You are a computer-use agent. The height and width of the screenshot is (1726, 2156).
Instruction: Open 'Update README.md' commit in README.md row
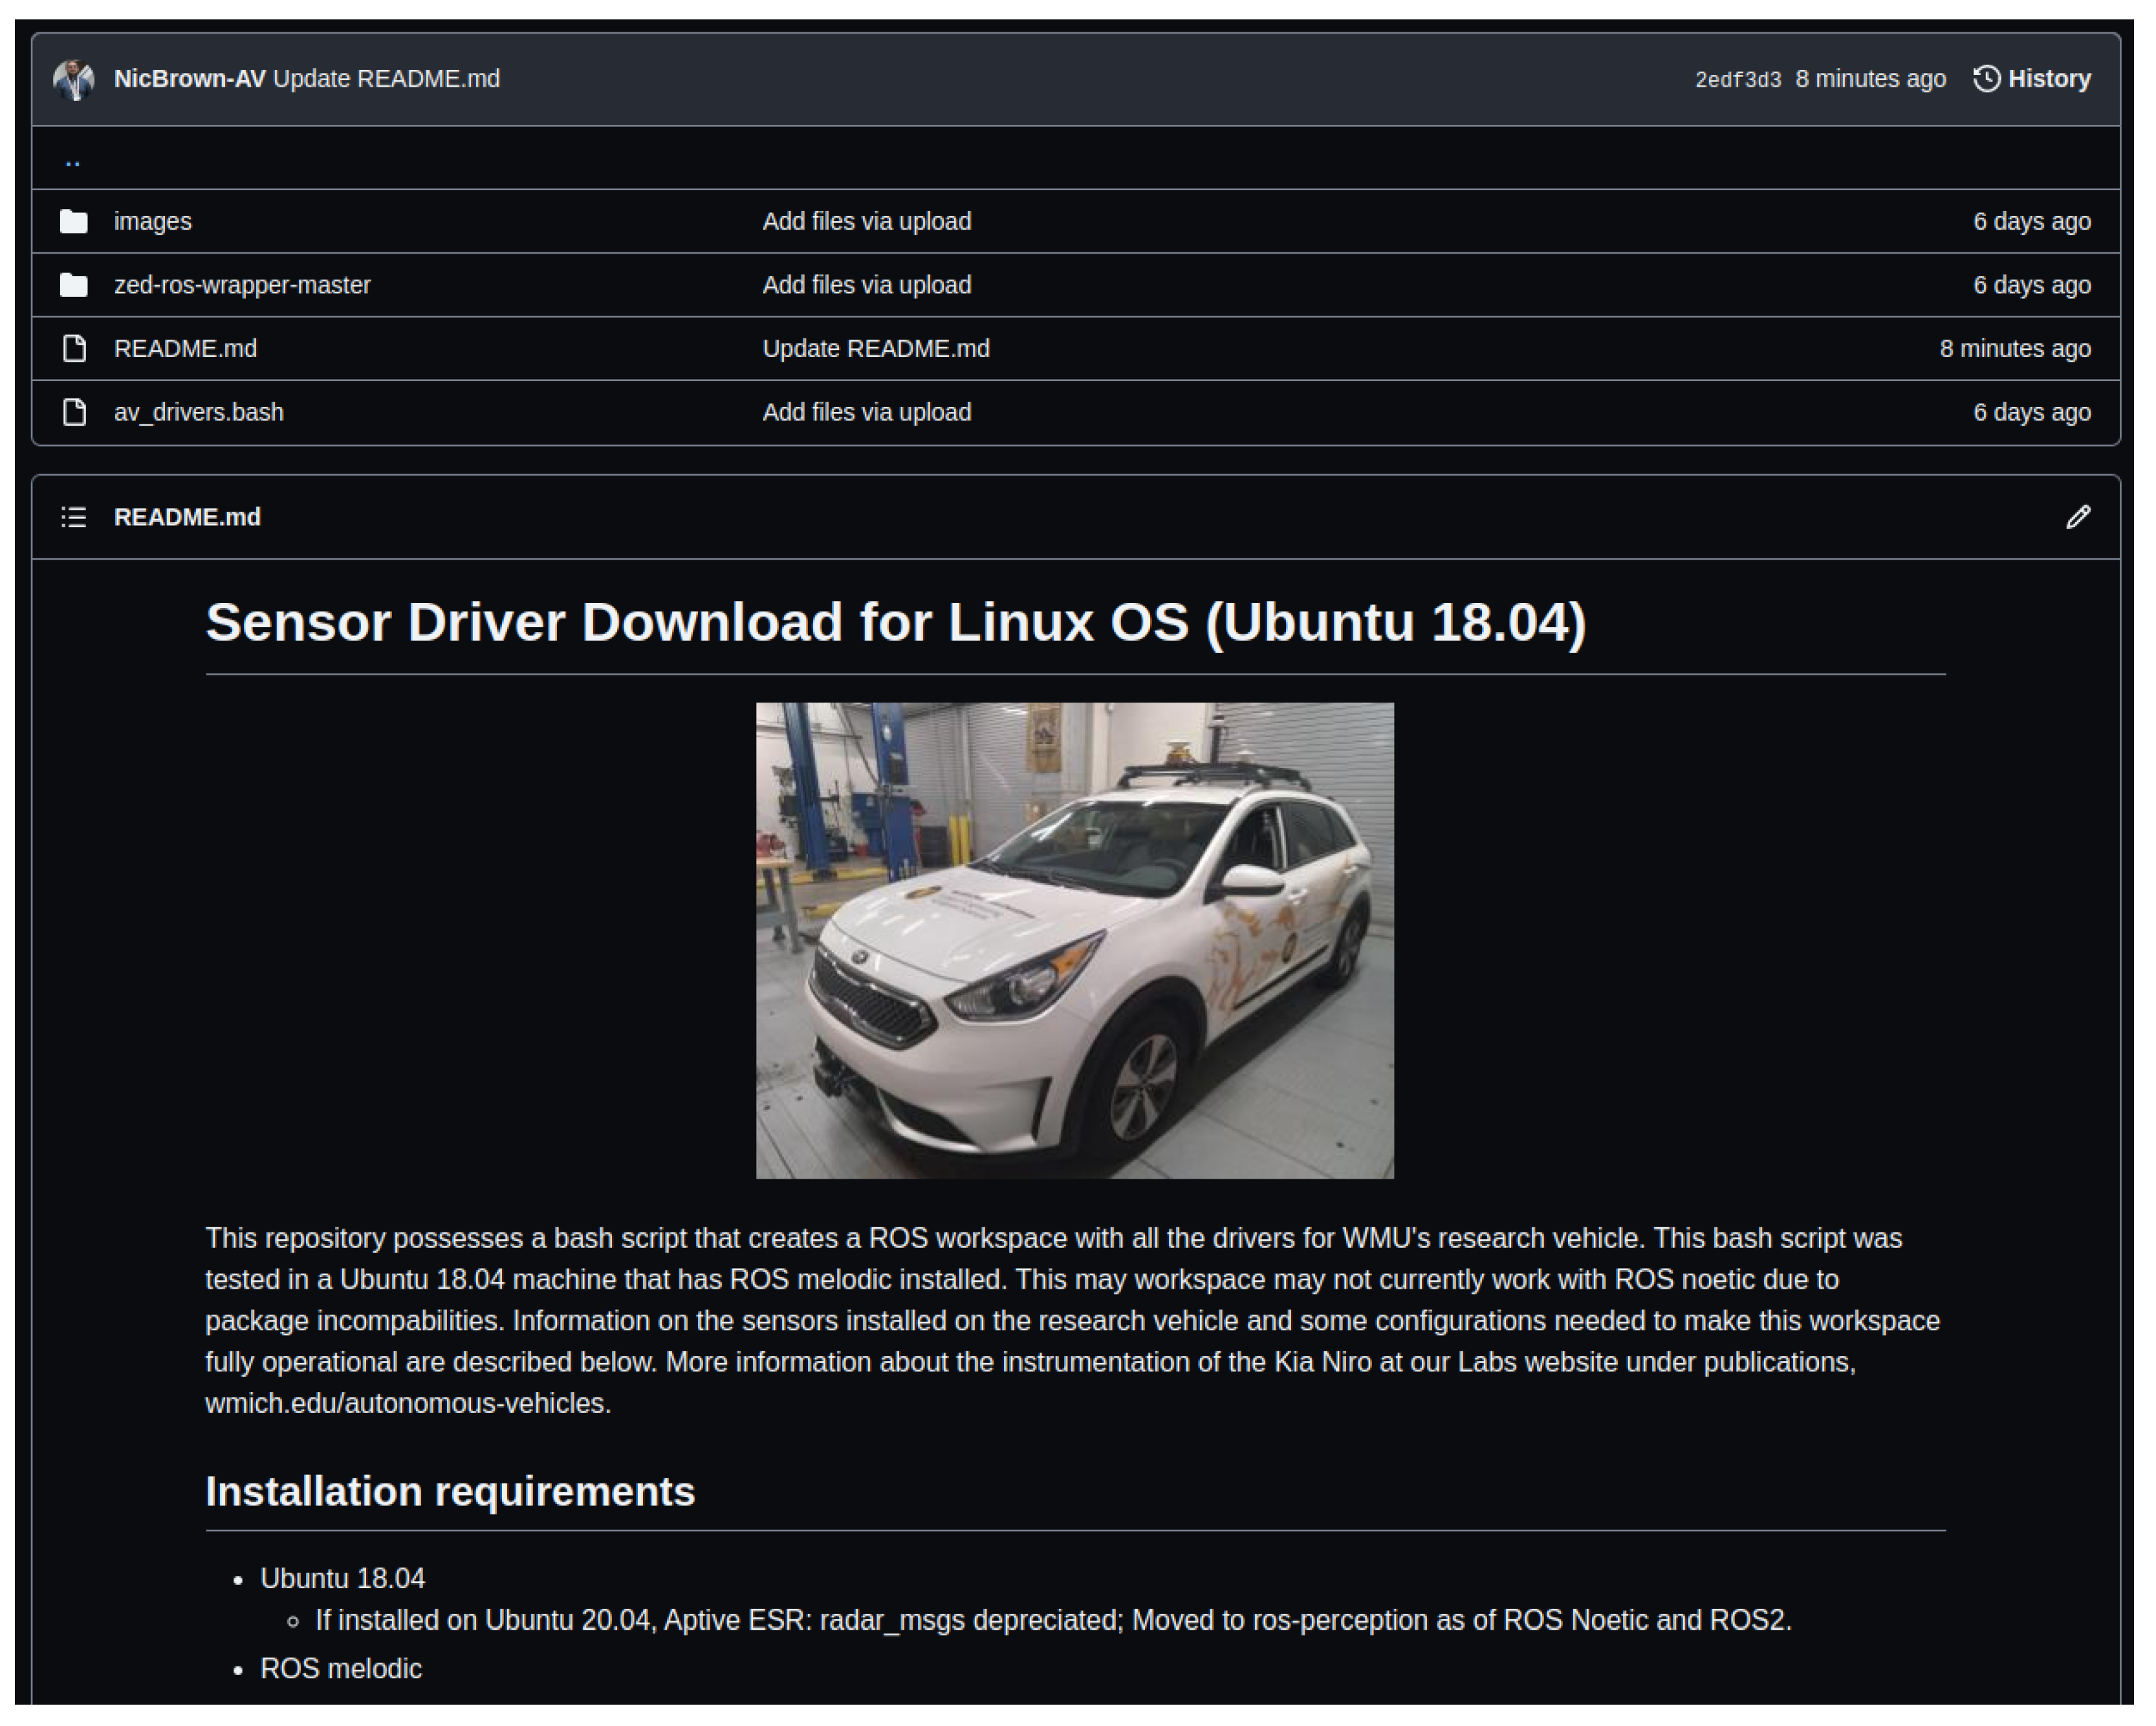click(x=876, y=349)
